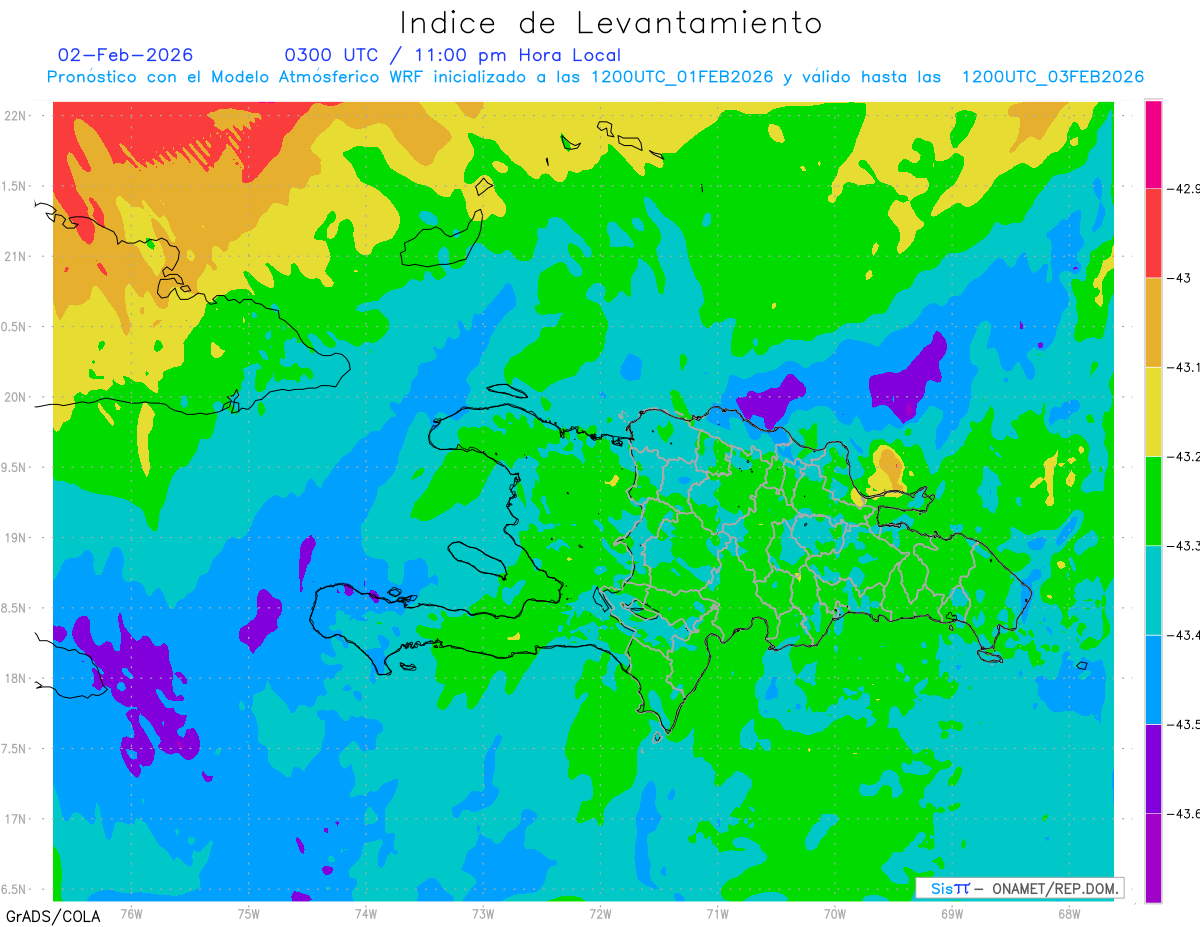Click the "75W" longitude label

click(248, 913)
